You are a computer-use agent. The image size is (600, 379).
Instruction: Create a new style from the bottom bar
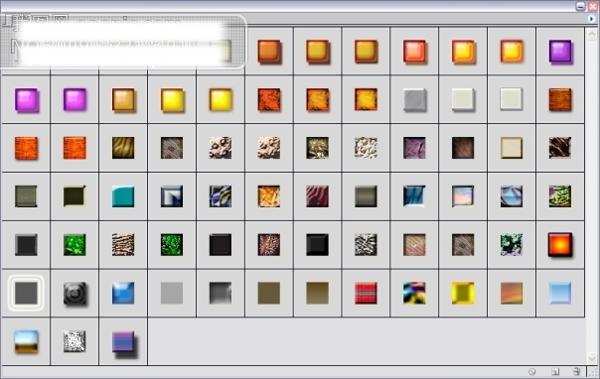point(555,372)
